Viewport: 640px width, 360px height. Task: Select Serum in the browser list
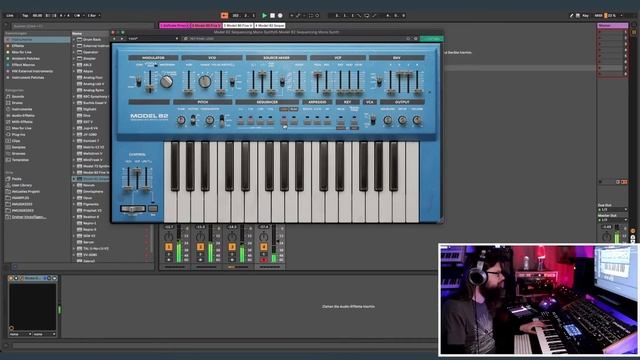coord(88,242)
